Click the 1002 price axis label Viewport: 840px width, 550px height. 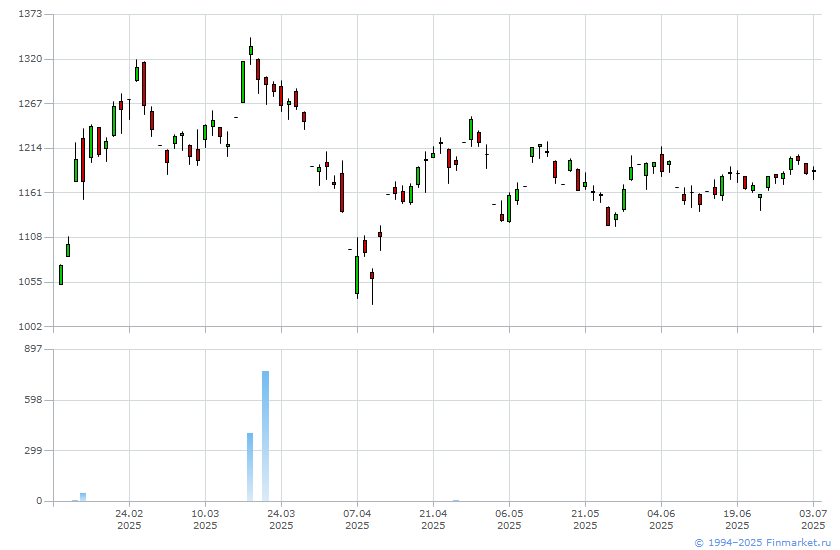pos(30,326)
